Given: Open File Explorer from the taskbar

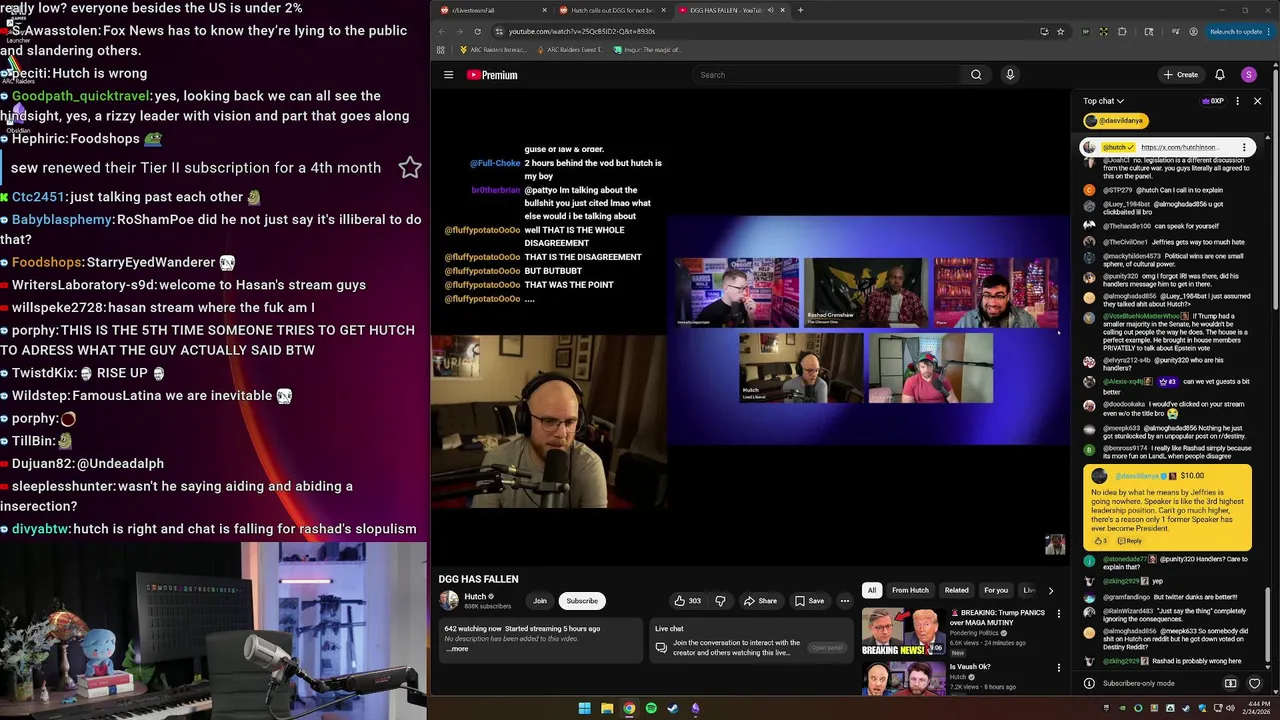Looking at the screenshot, I should (607, 708).
